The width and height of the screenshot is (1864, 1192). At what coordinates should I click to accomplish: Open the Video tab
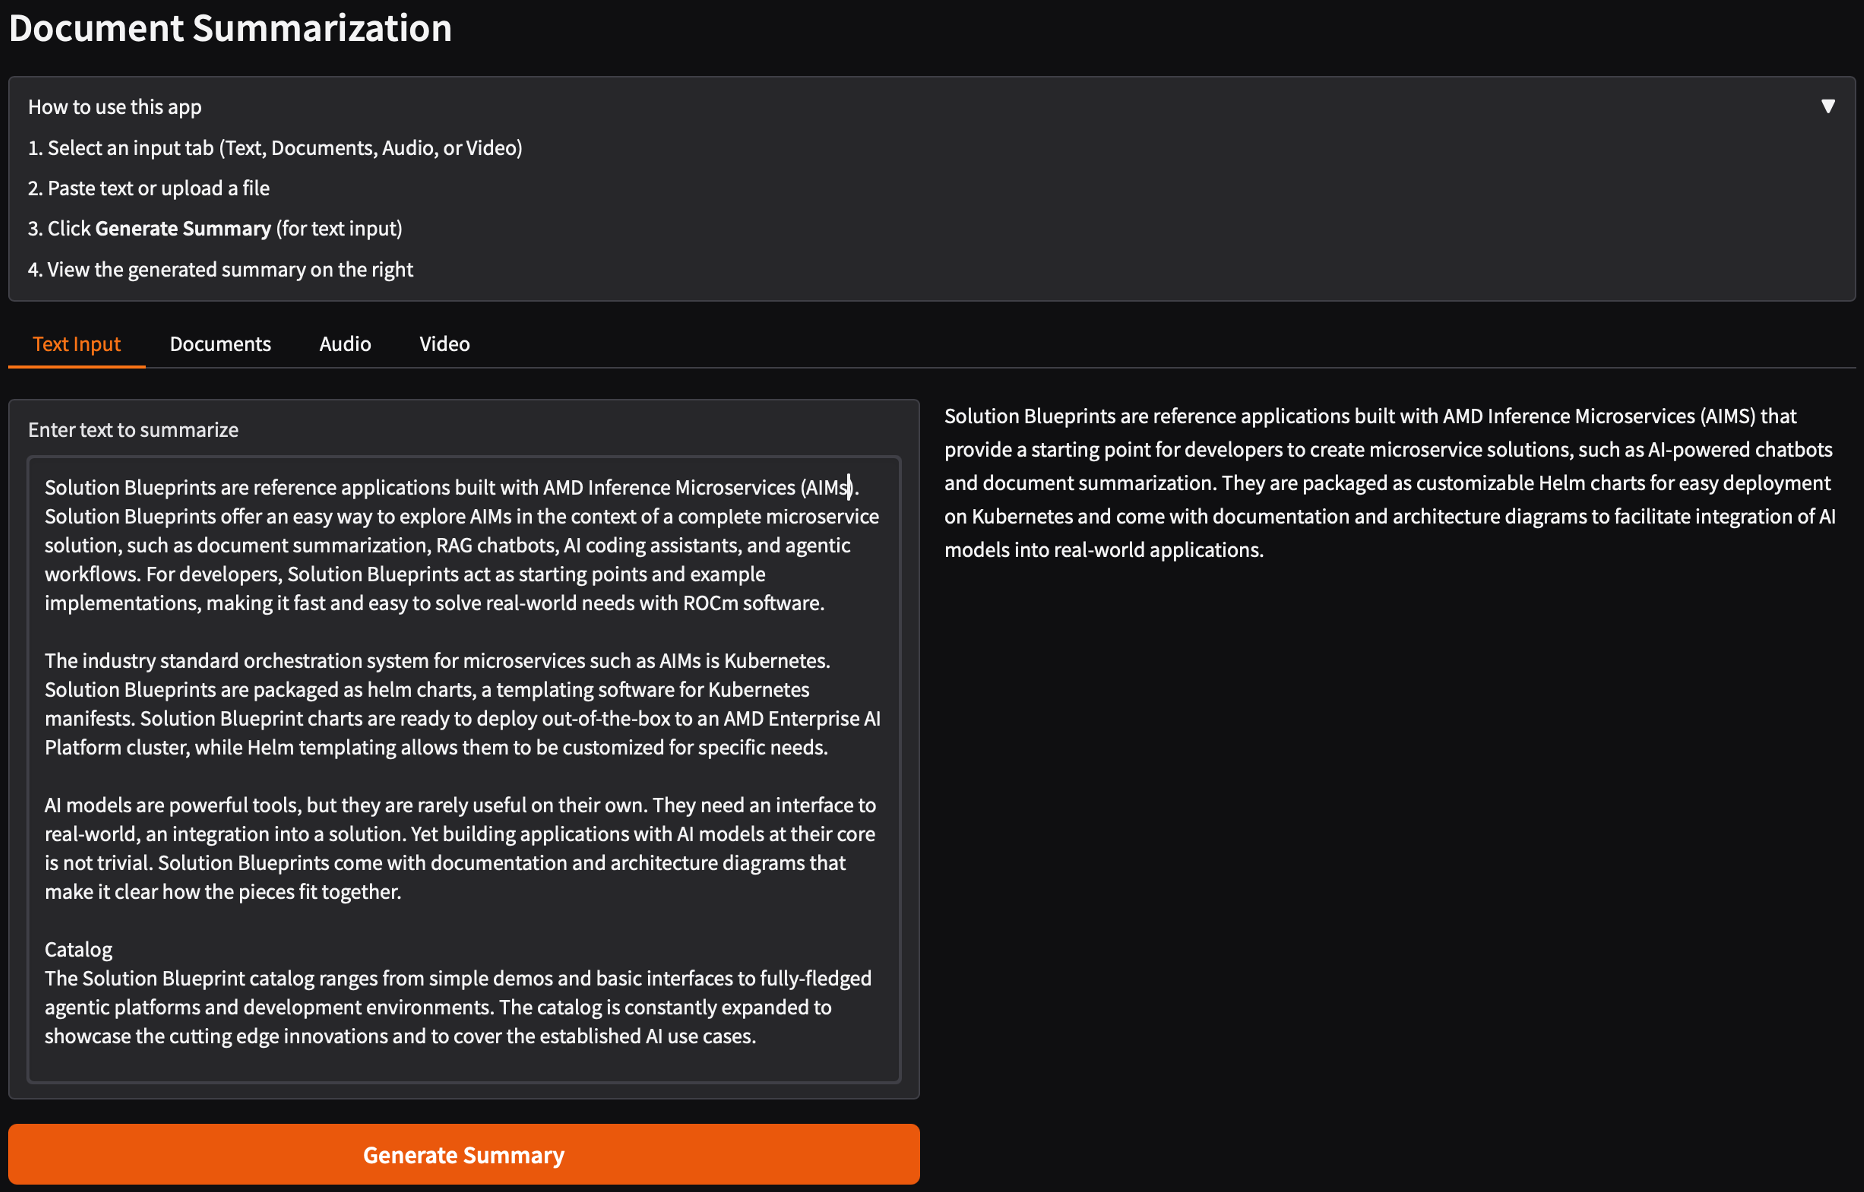pyautogui.click(x=444, y=344)
